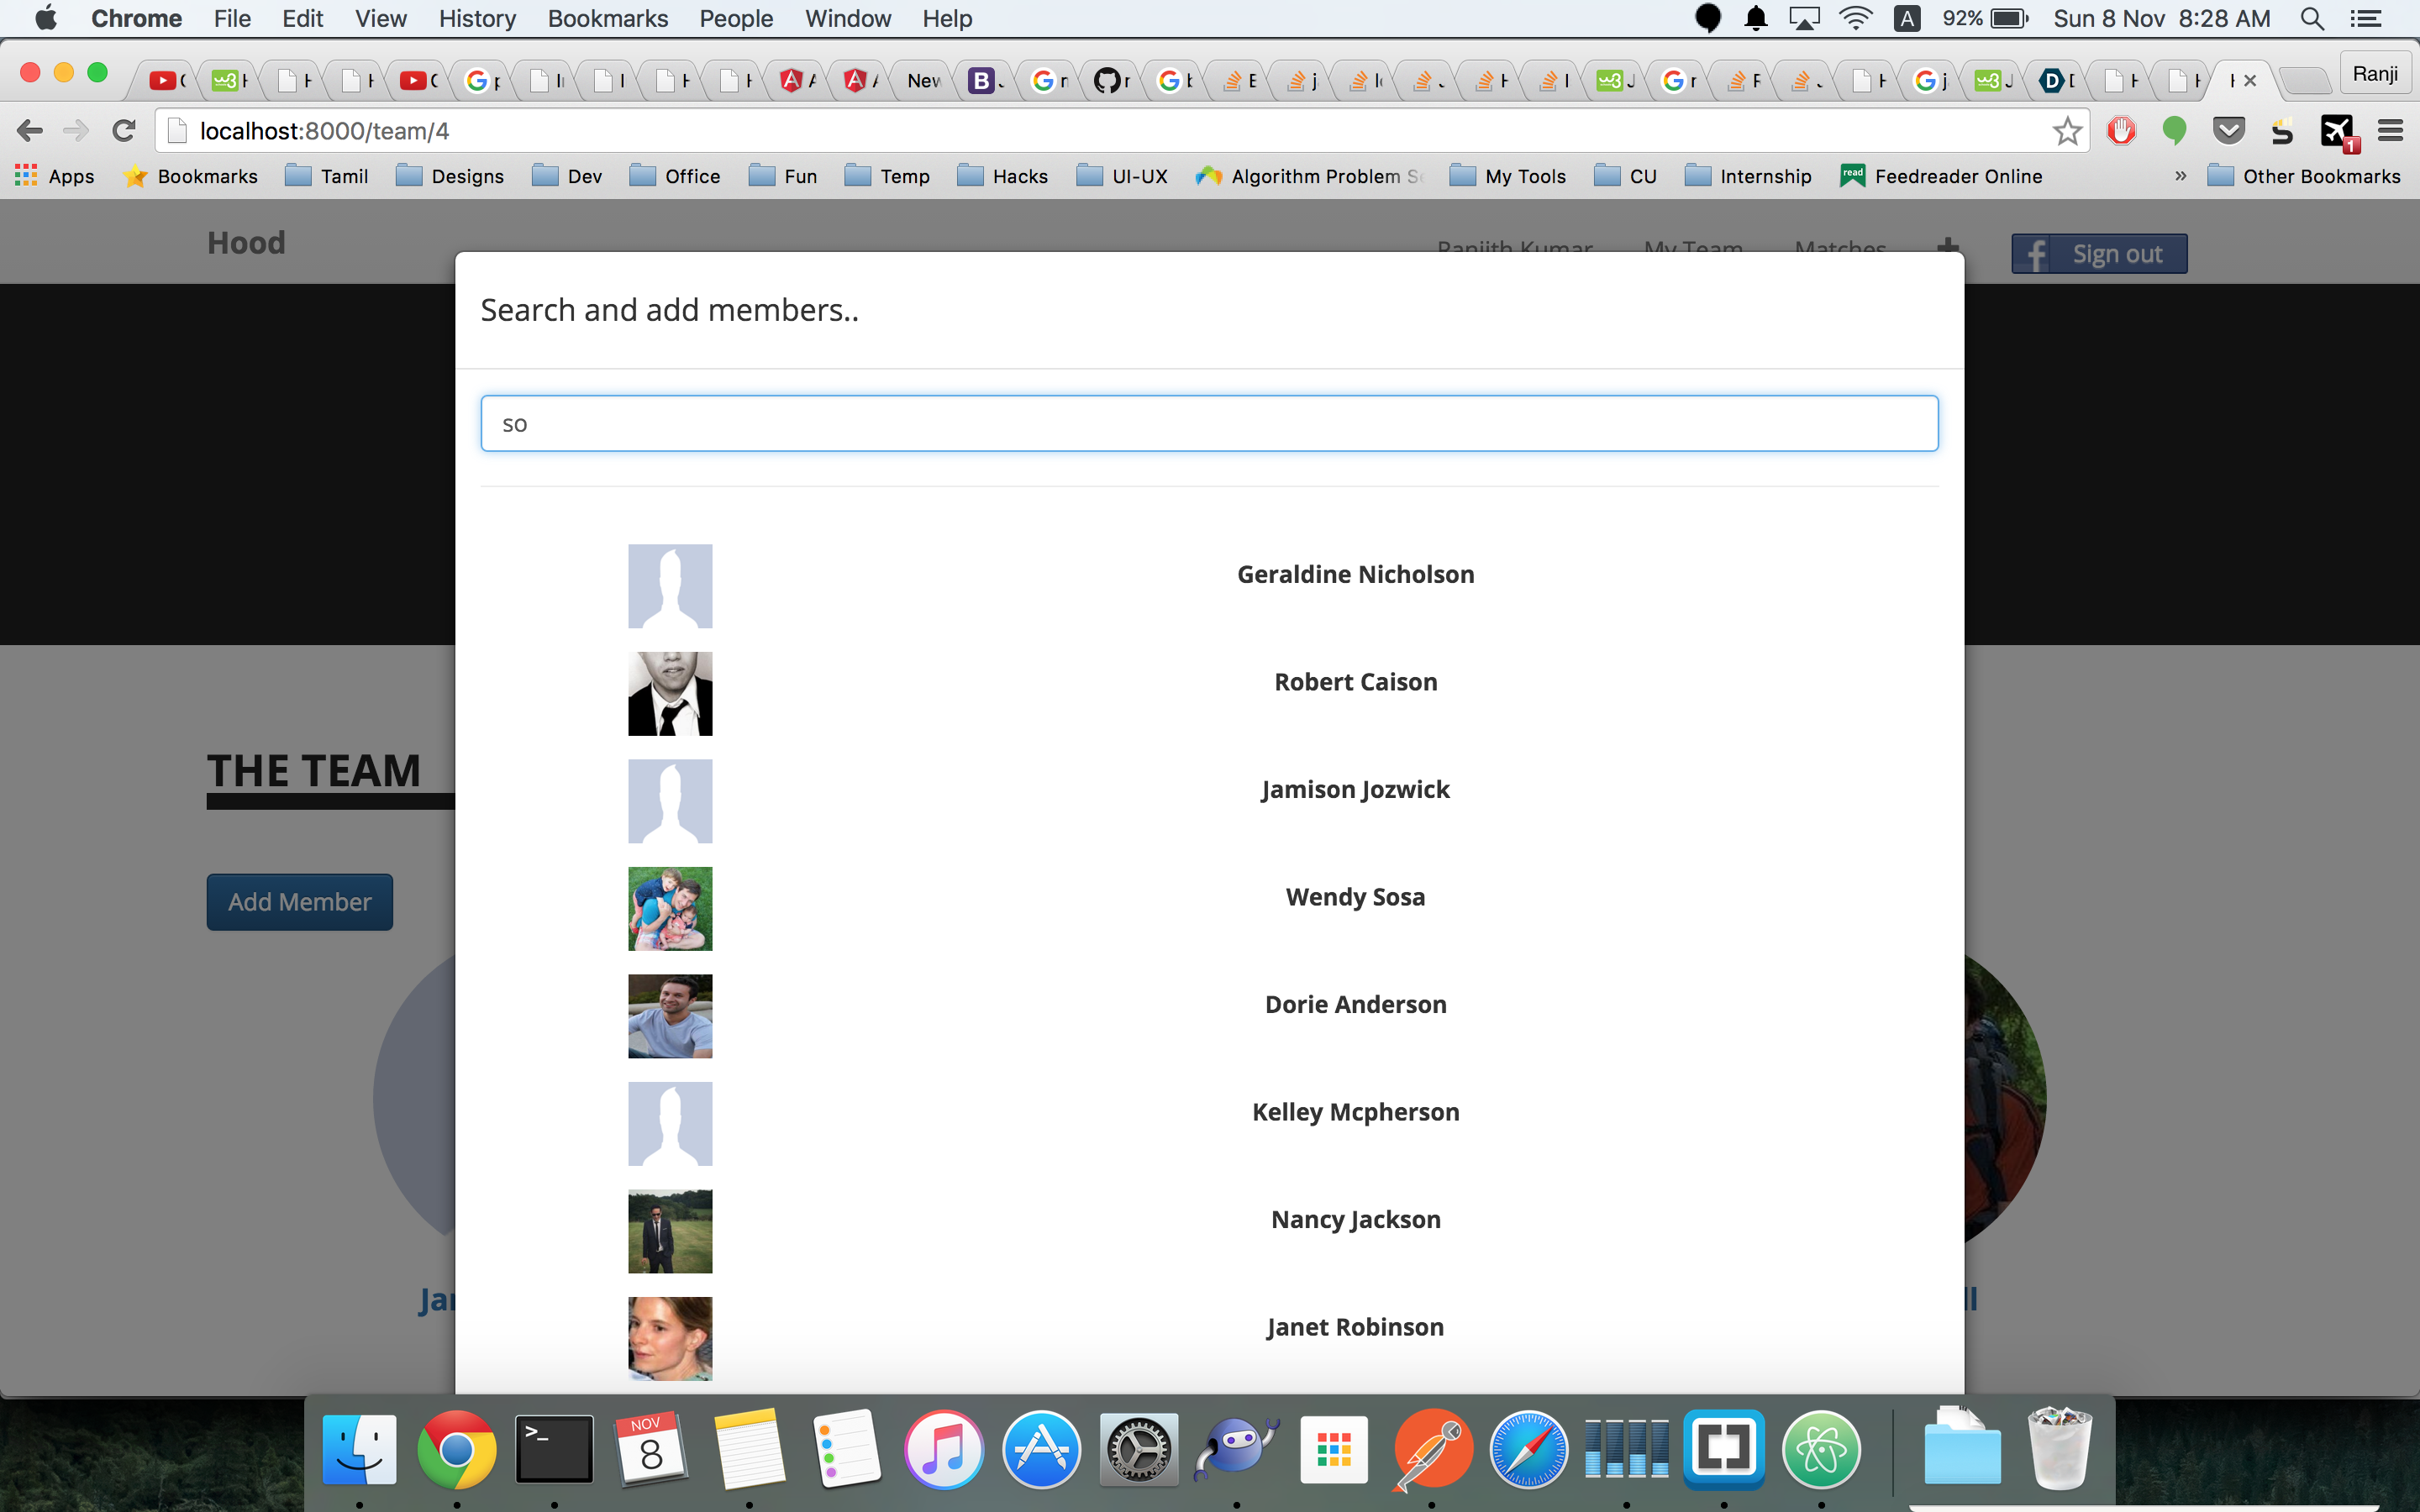Click the member search input field
2420x1512 pixels.
tap(1209, 424)
